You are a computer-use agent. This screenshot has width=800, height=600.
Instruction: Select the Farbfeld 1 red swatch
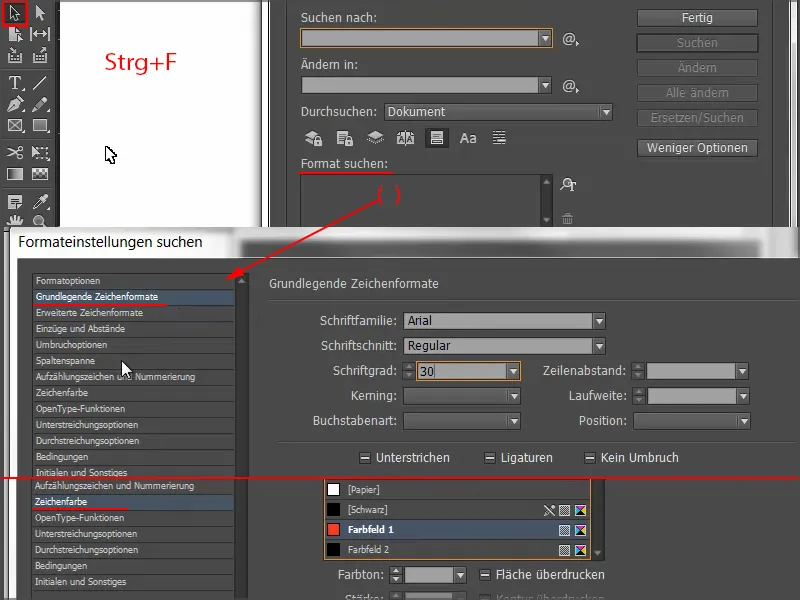pyautogui.click(x=457, y=530)
